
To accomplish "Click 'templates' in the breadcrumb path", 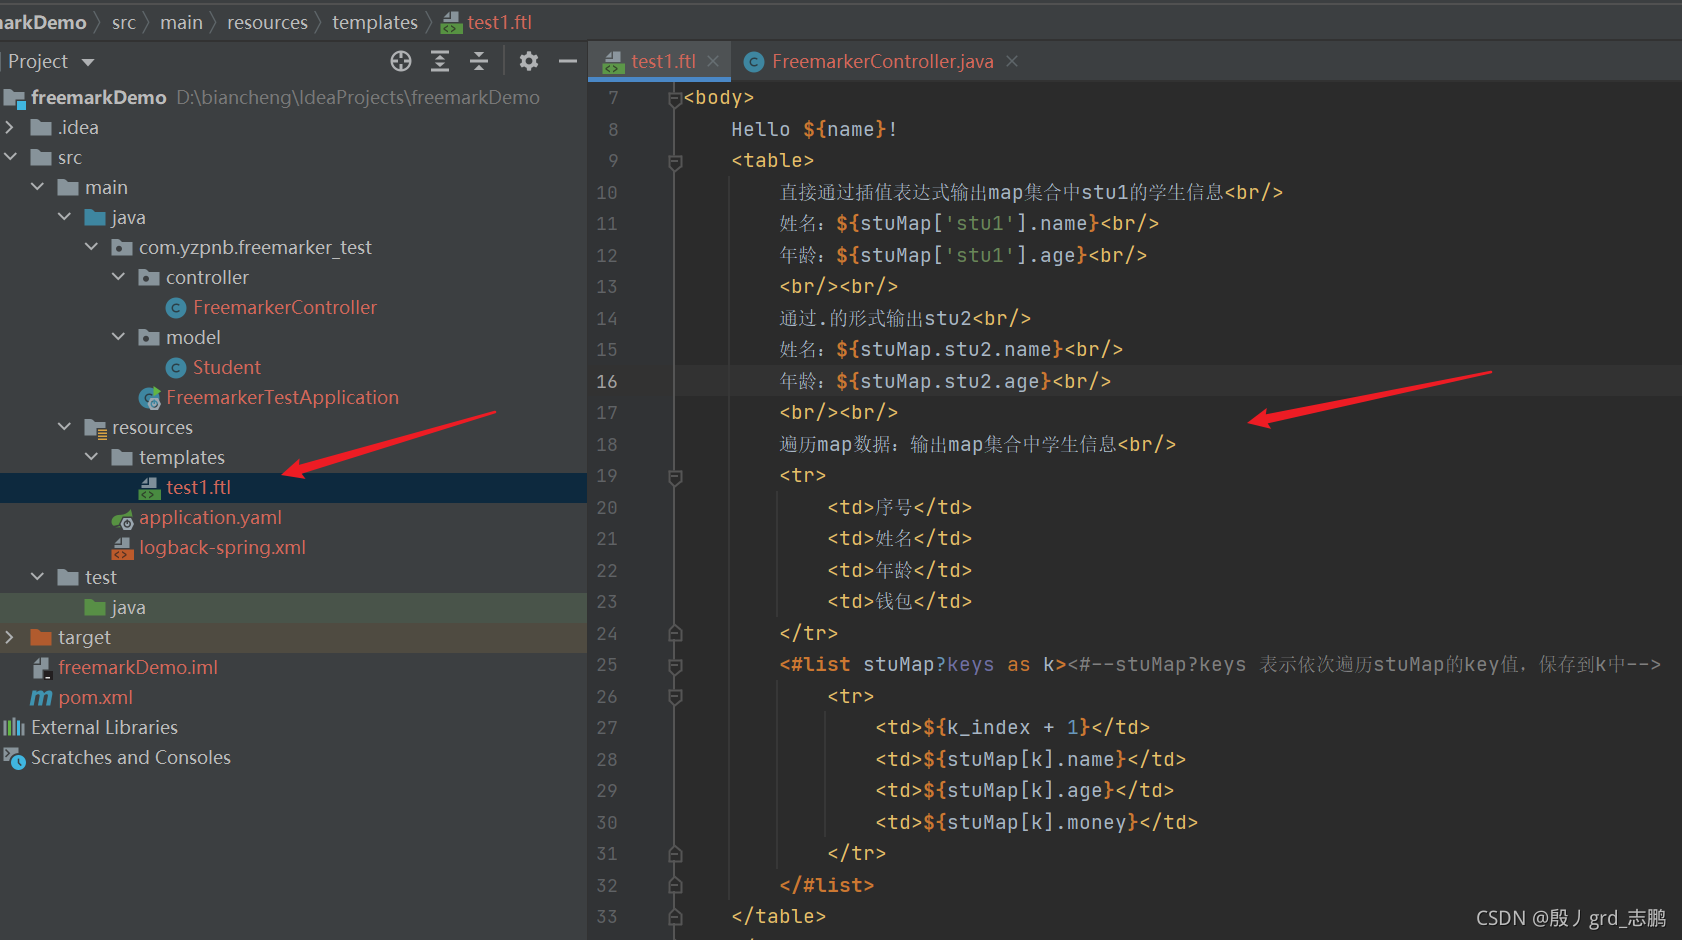I will tap(375, 22).
